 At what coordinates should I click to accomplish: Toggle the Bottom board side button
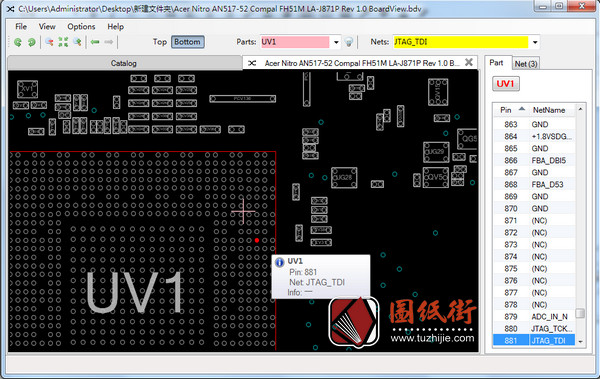click(188, 42)
